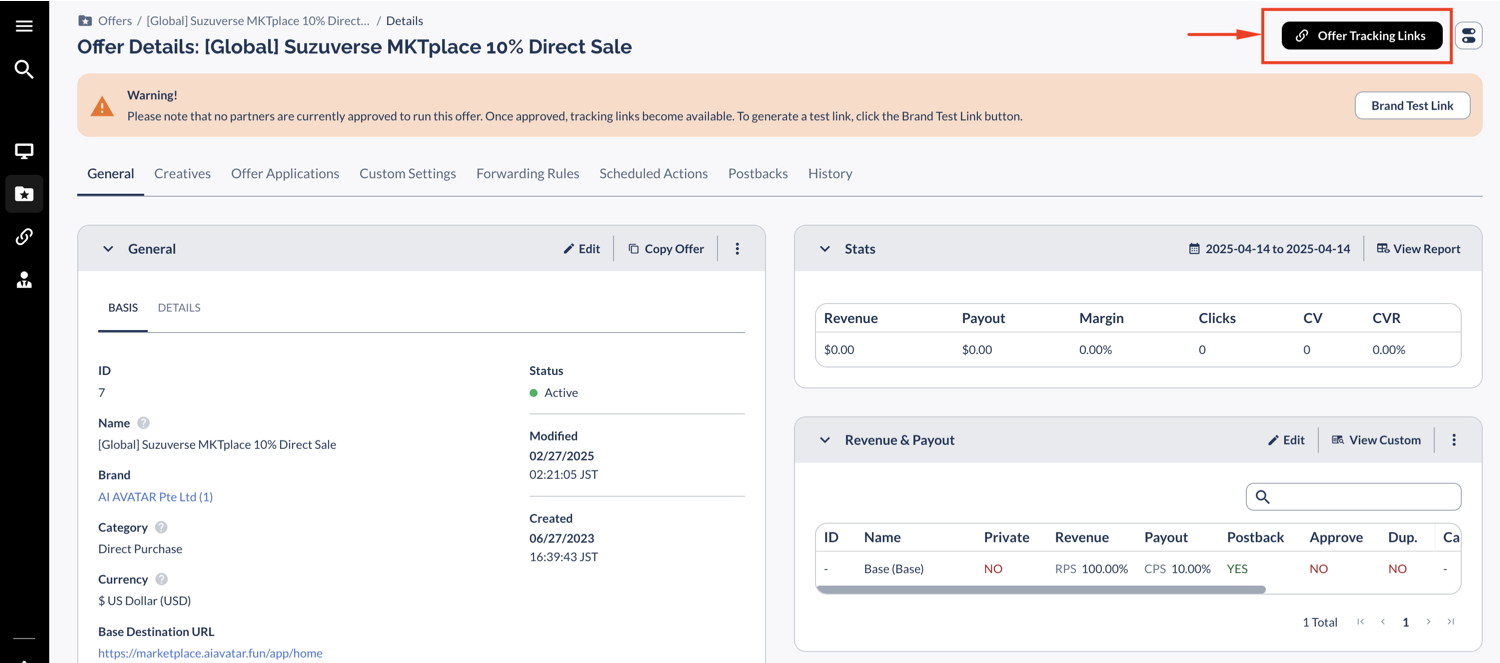Image resolution: width=1500 pixels, height=663 pixels.
Task: Click the payout table horizontal scrollbar
Action: 1040,590
